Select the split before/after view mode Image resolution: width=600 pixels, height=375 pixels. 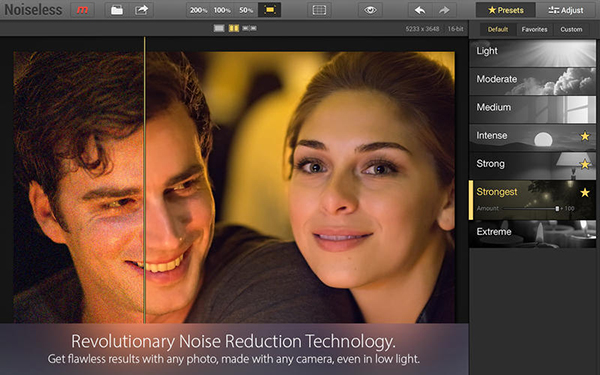click(234, 28)
